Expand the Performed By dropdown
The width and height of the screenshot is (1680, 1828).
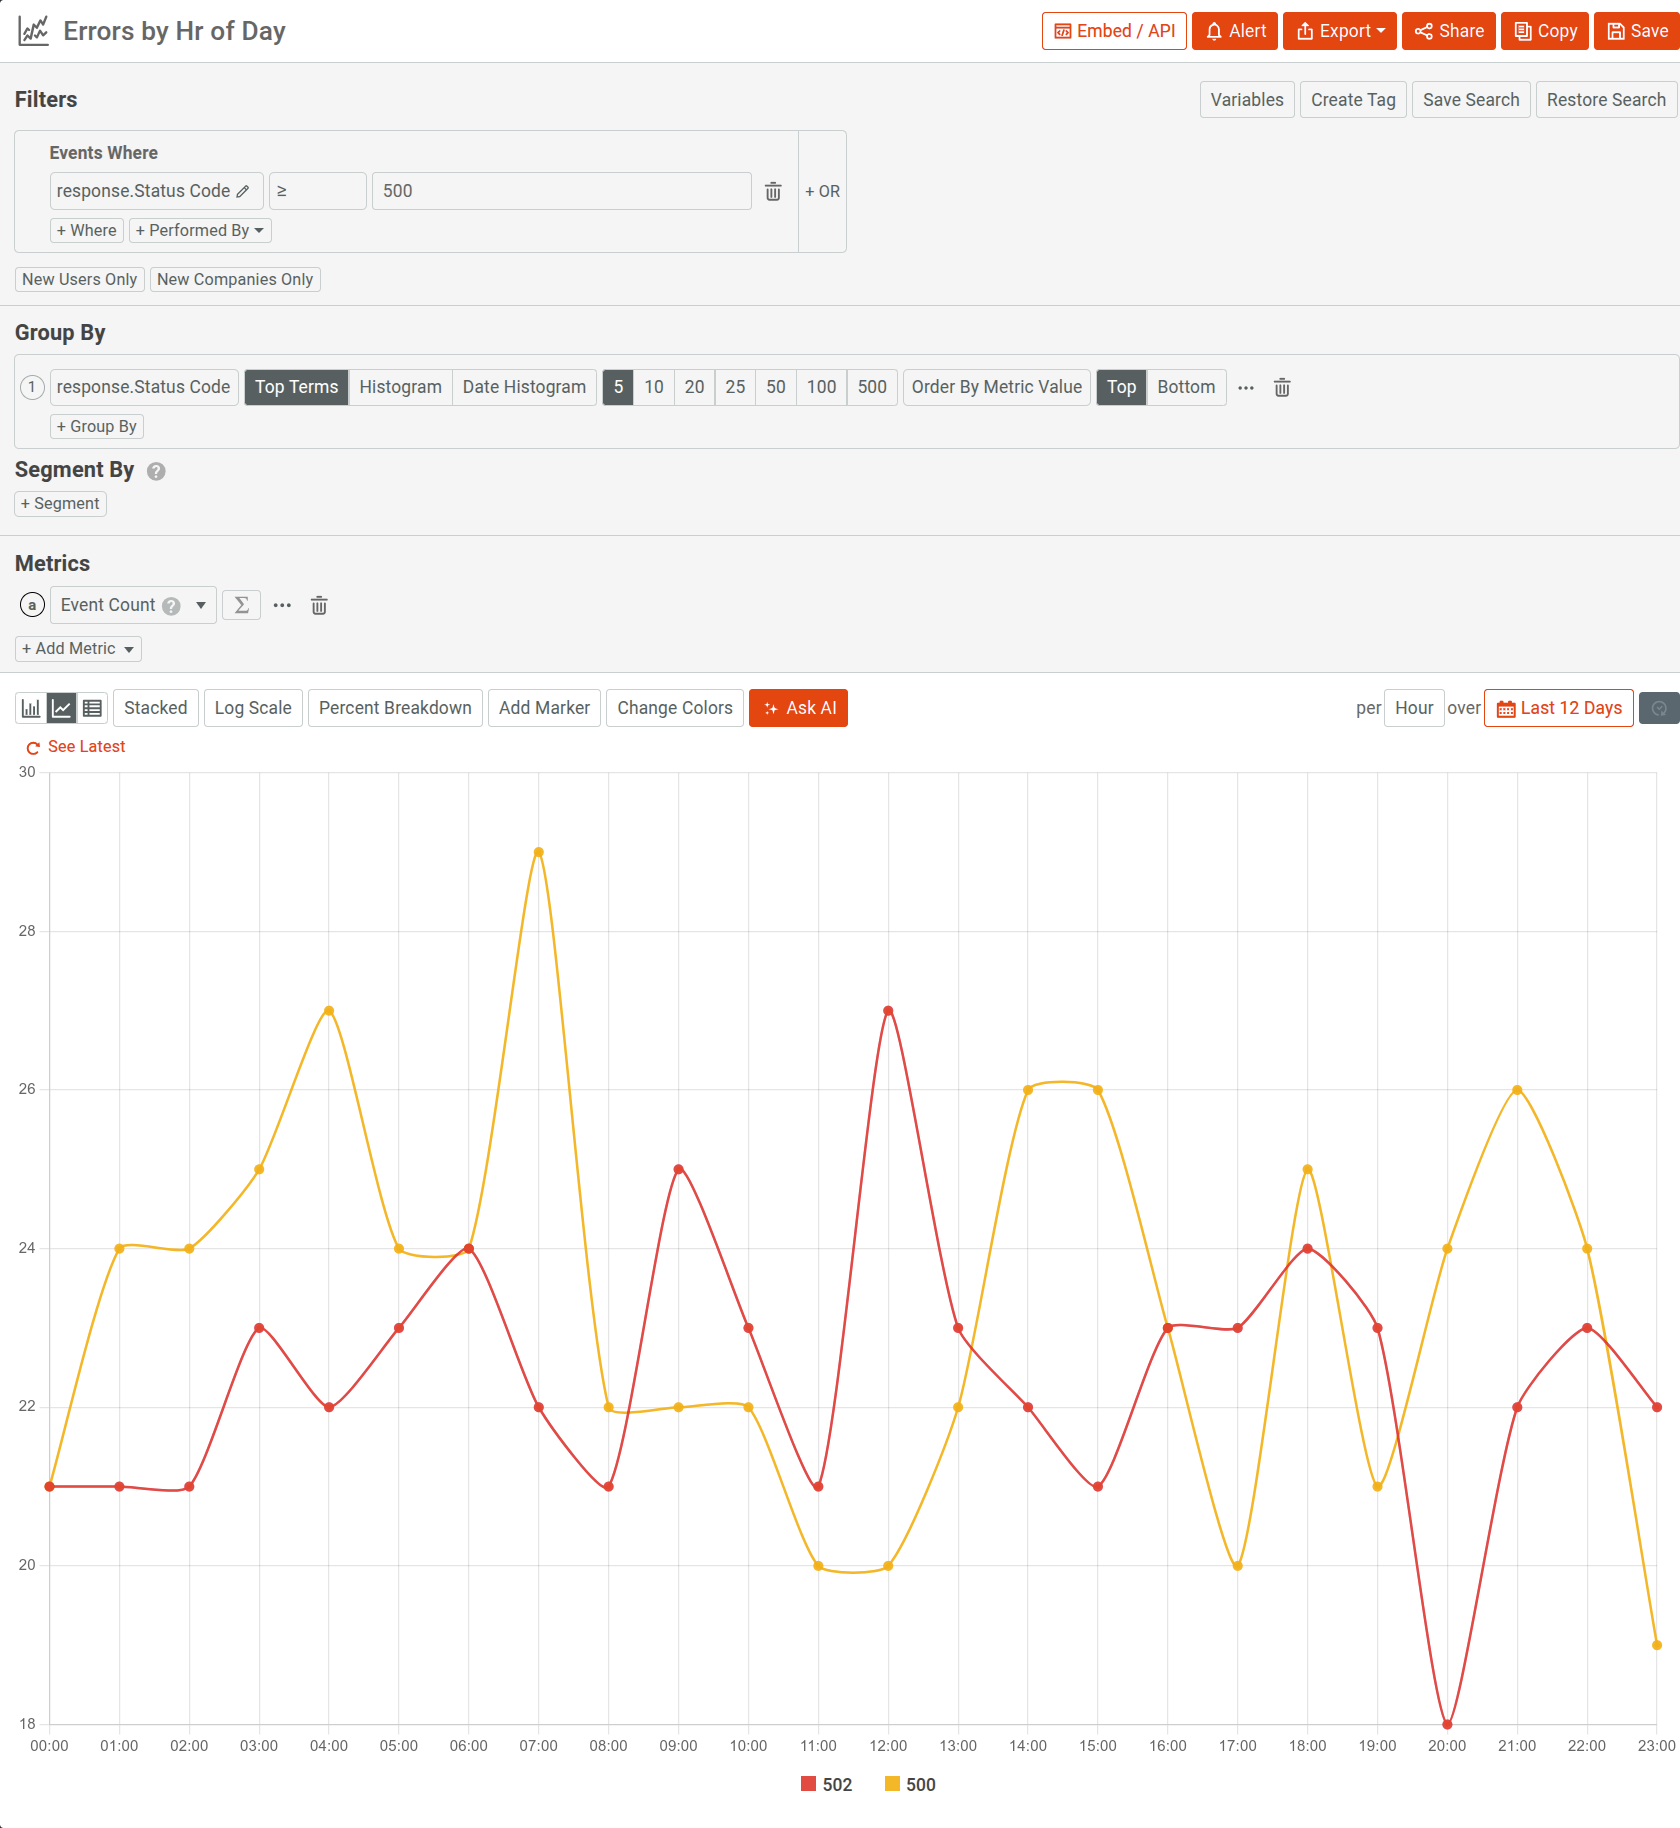199,230
